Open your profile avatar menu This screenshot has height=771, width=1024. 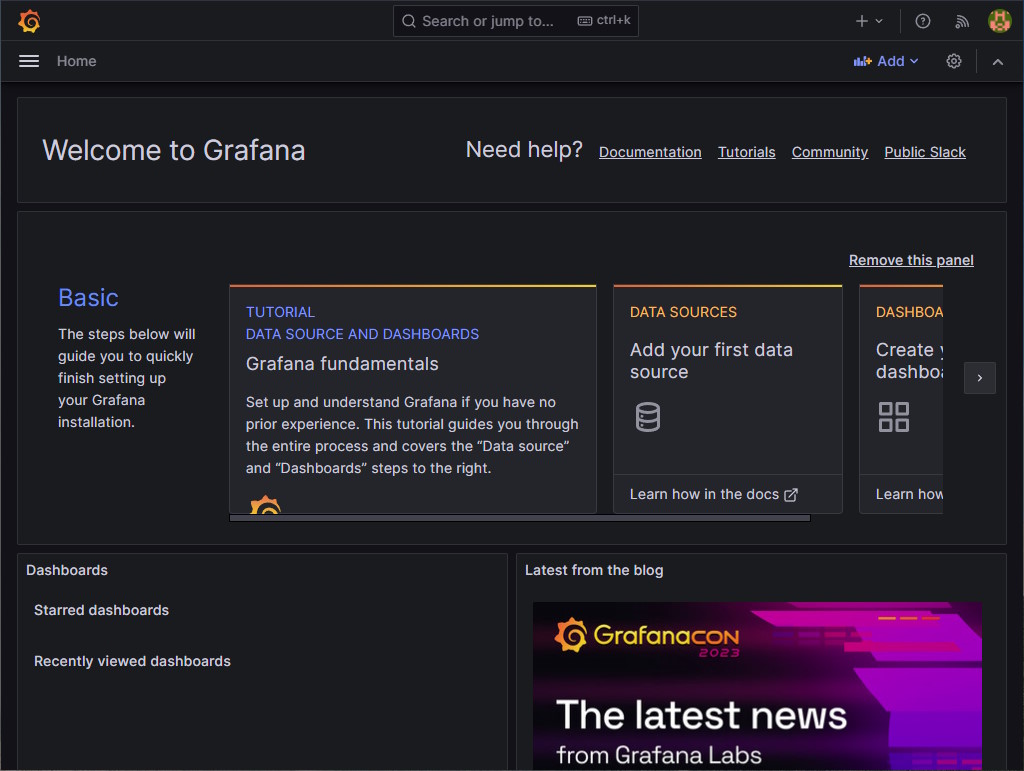(999, 20)
